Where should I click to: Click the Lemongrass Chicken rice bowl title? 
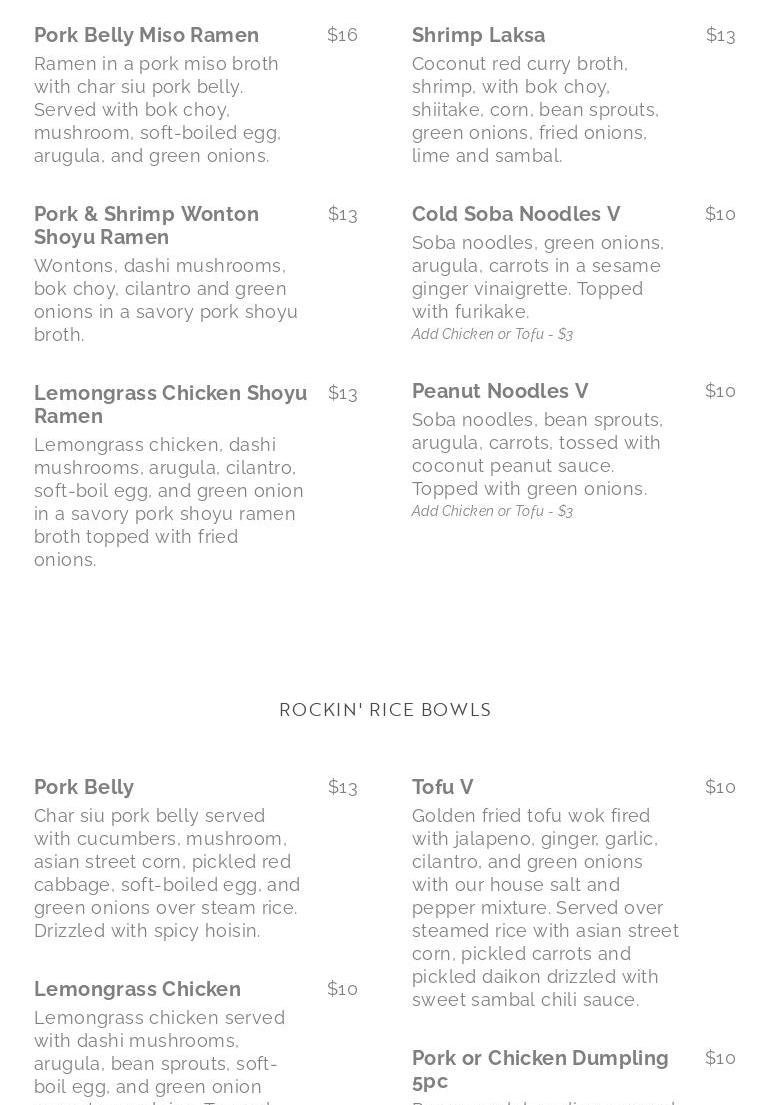[137, 990]
